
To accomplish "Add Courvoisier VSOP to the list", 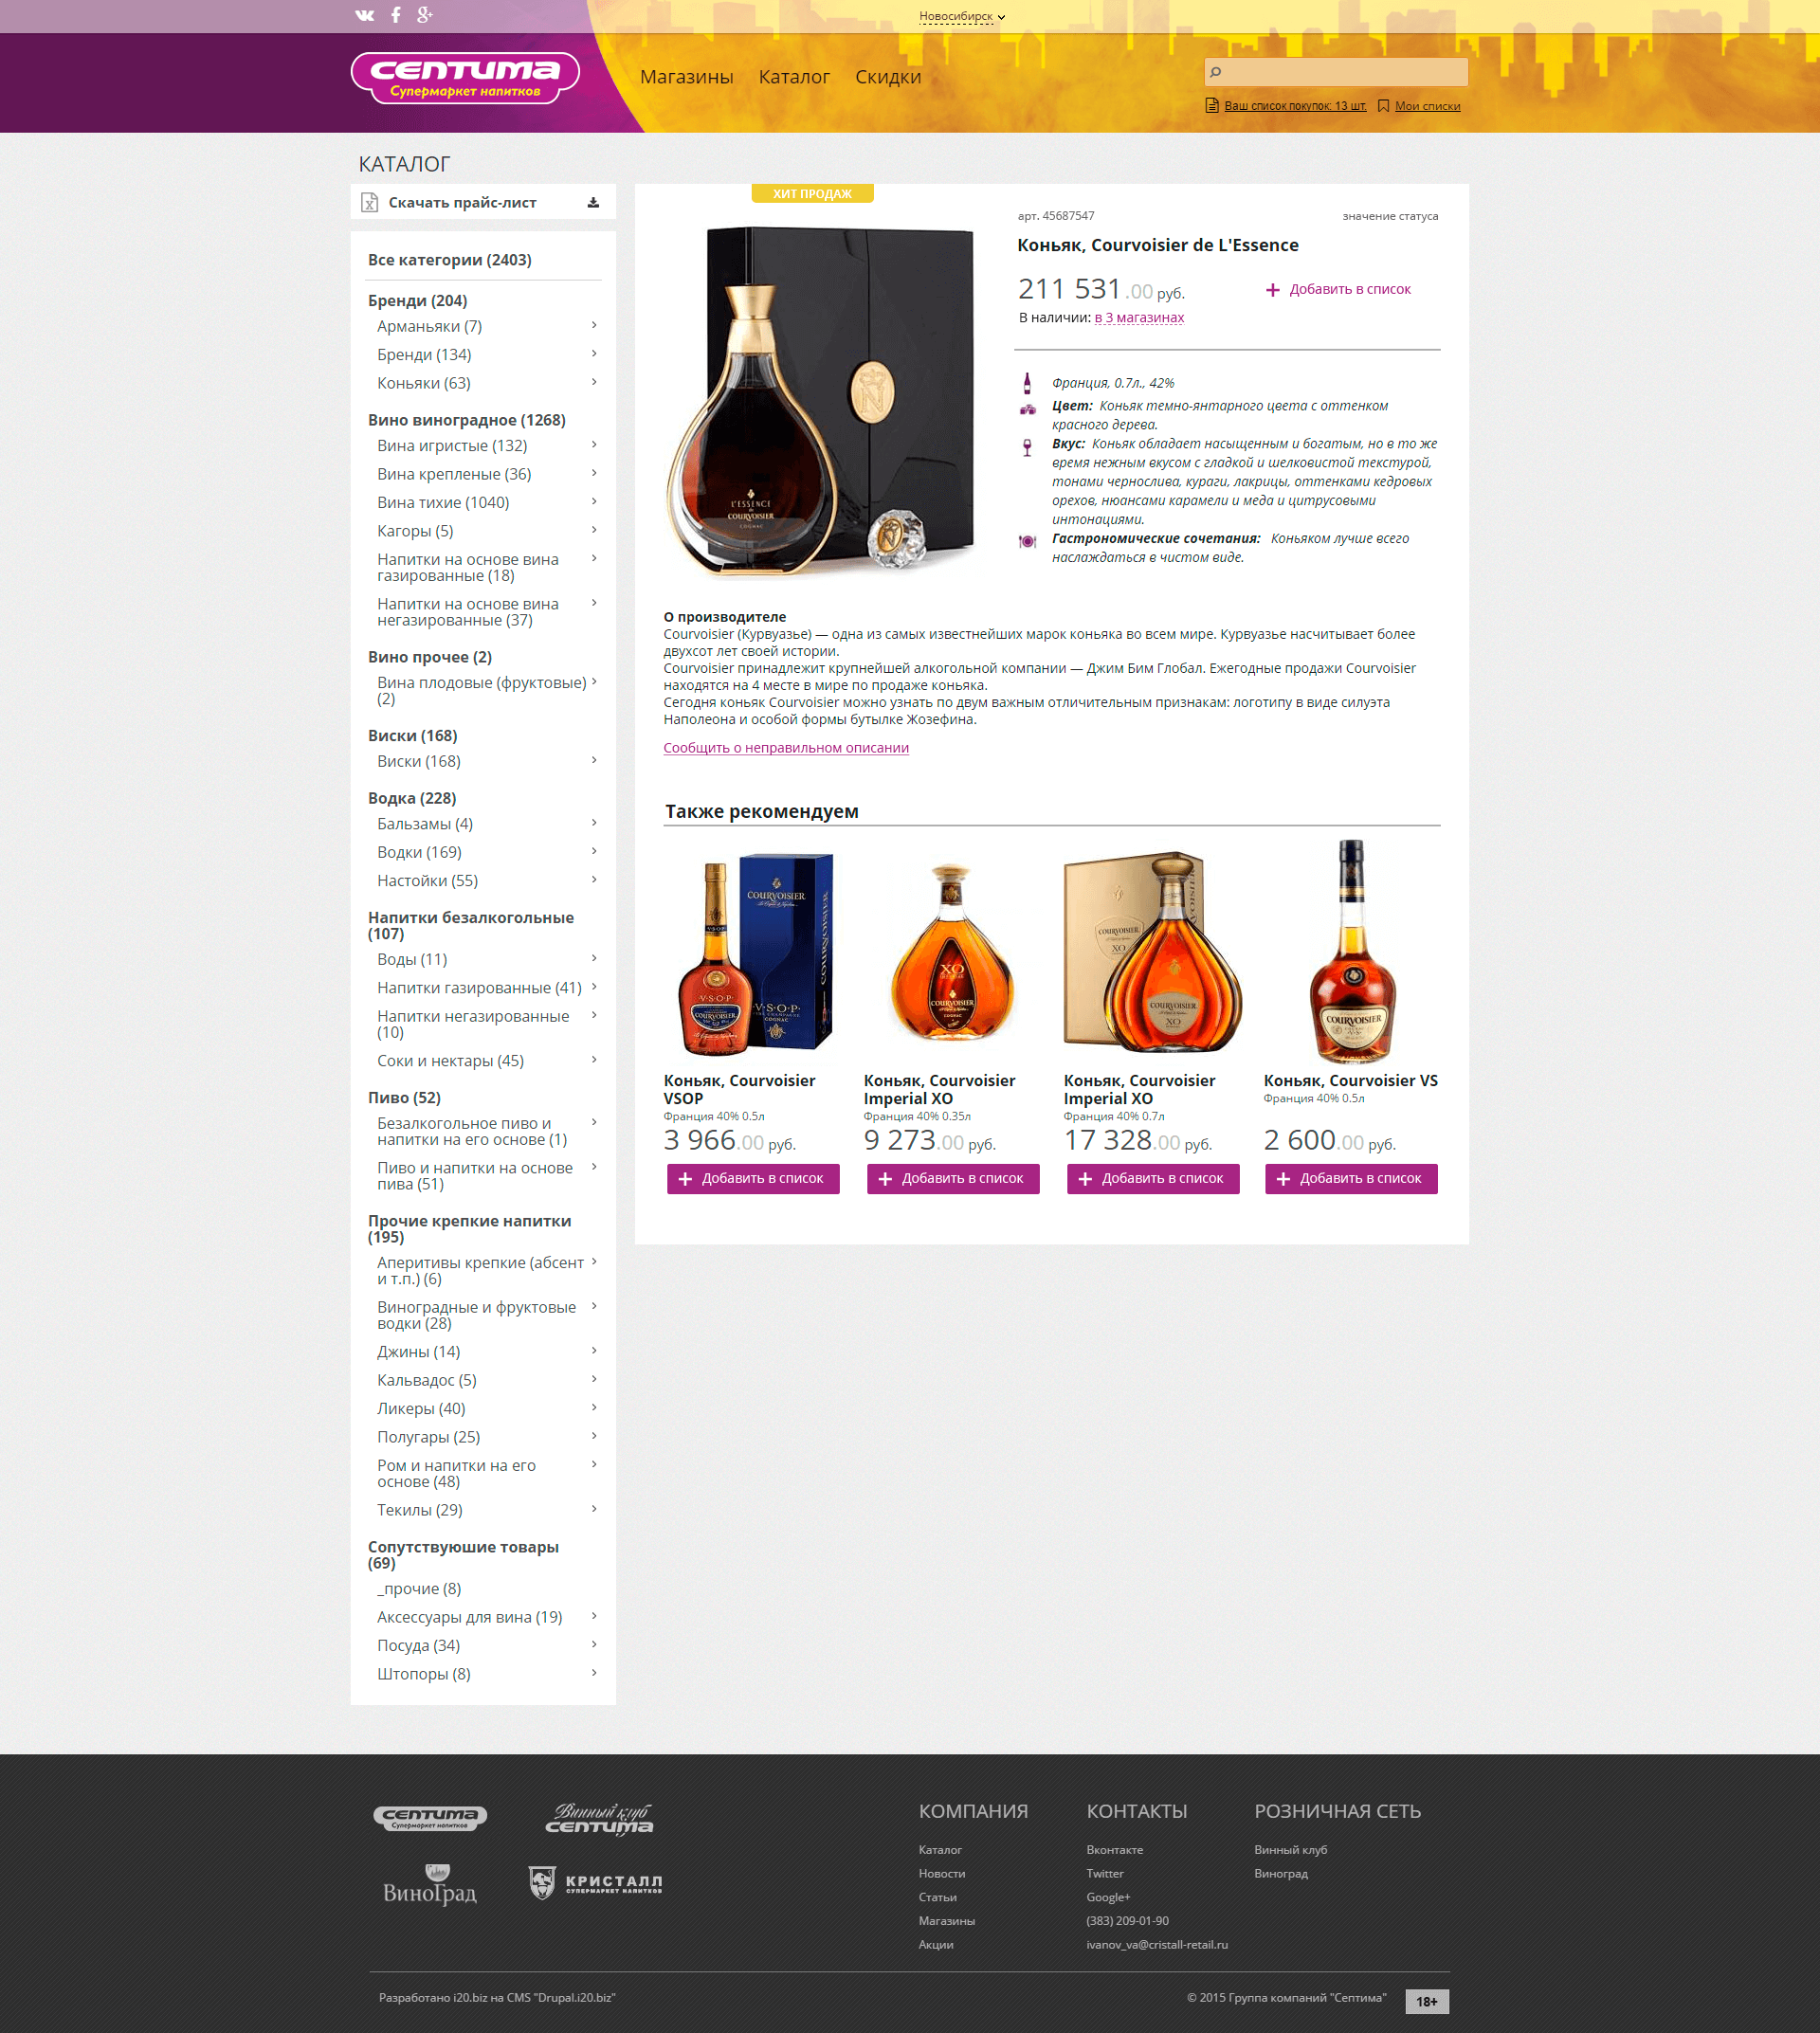I will pyautogui.click(x=753, y=1178).
